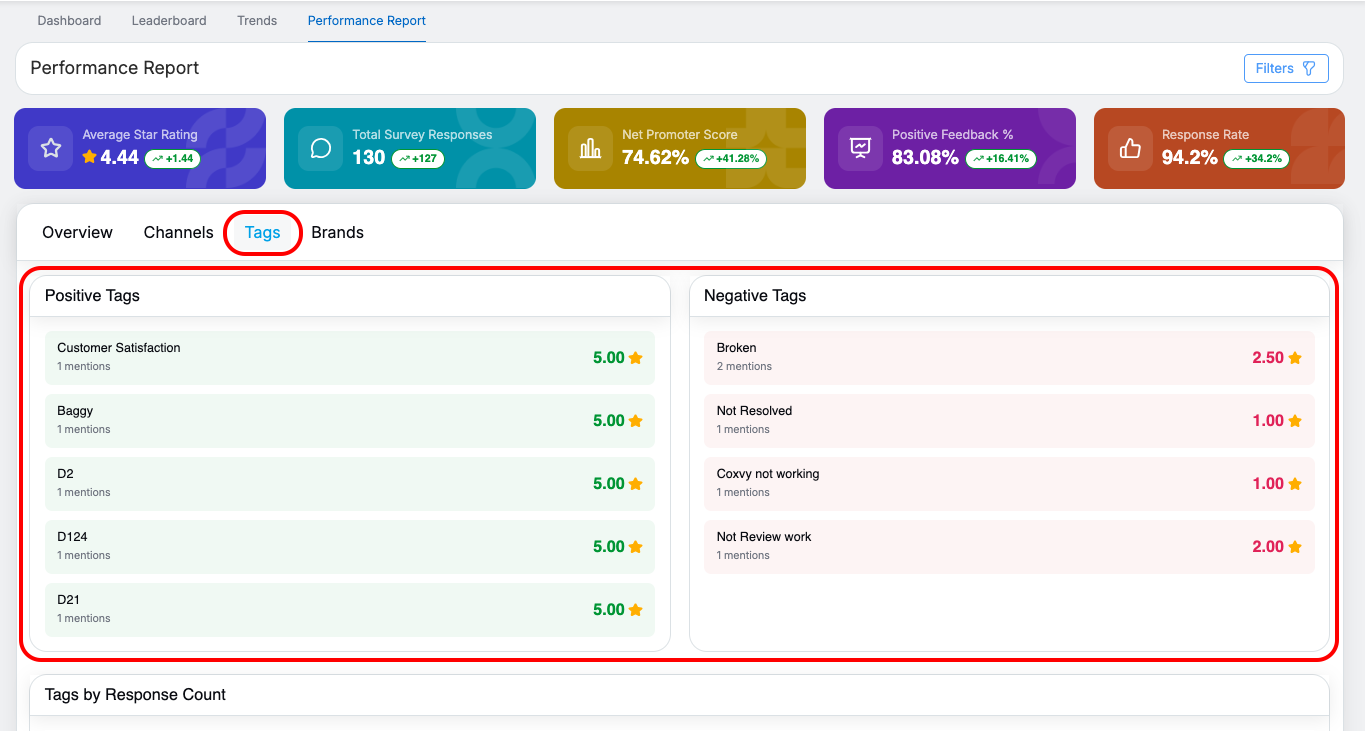Click the funnel icon in Filters button

pos(1309,68)
